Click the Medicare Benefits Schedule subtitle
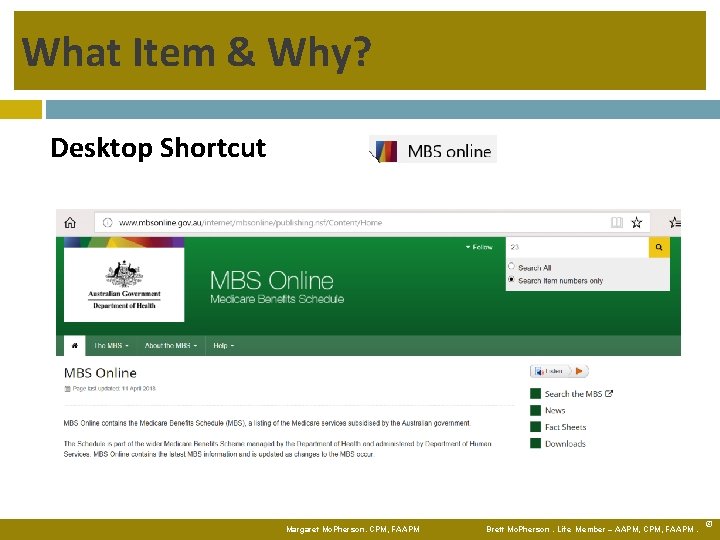The image size is (720, 540). 277,299
